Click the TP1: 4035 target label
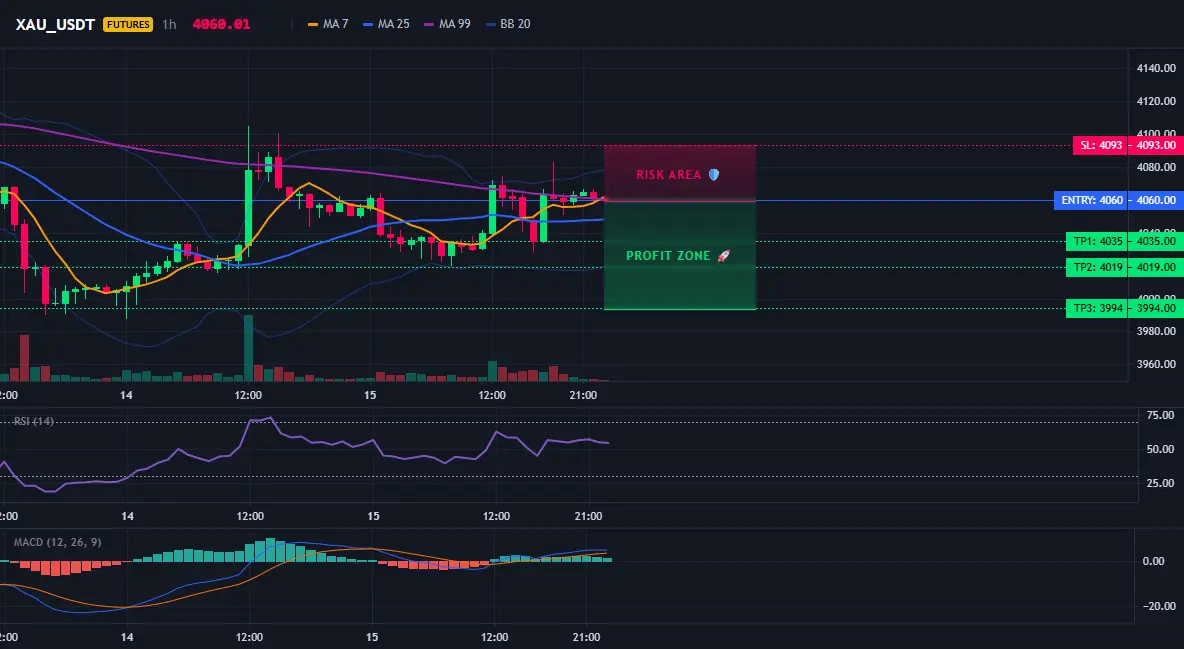1184x649 pixels. (1097, 242)
